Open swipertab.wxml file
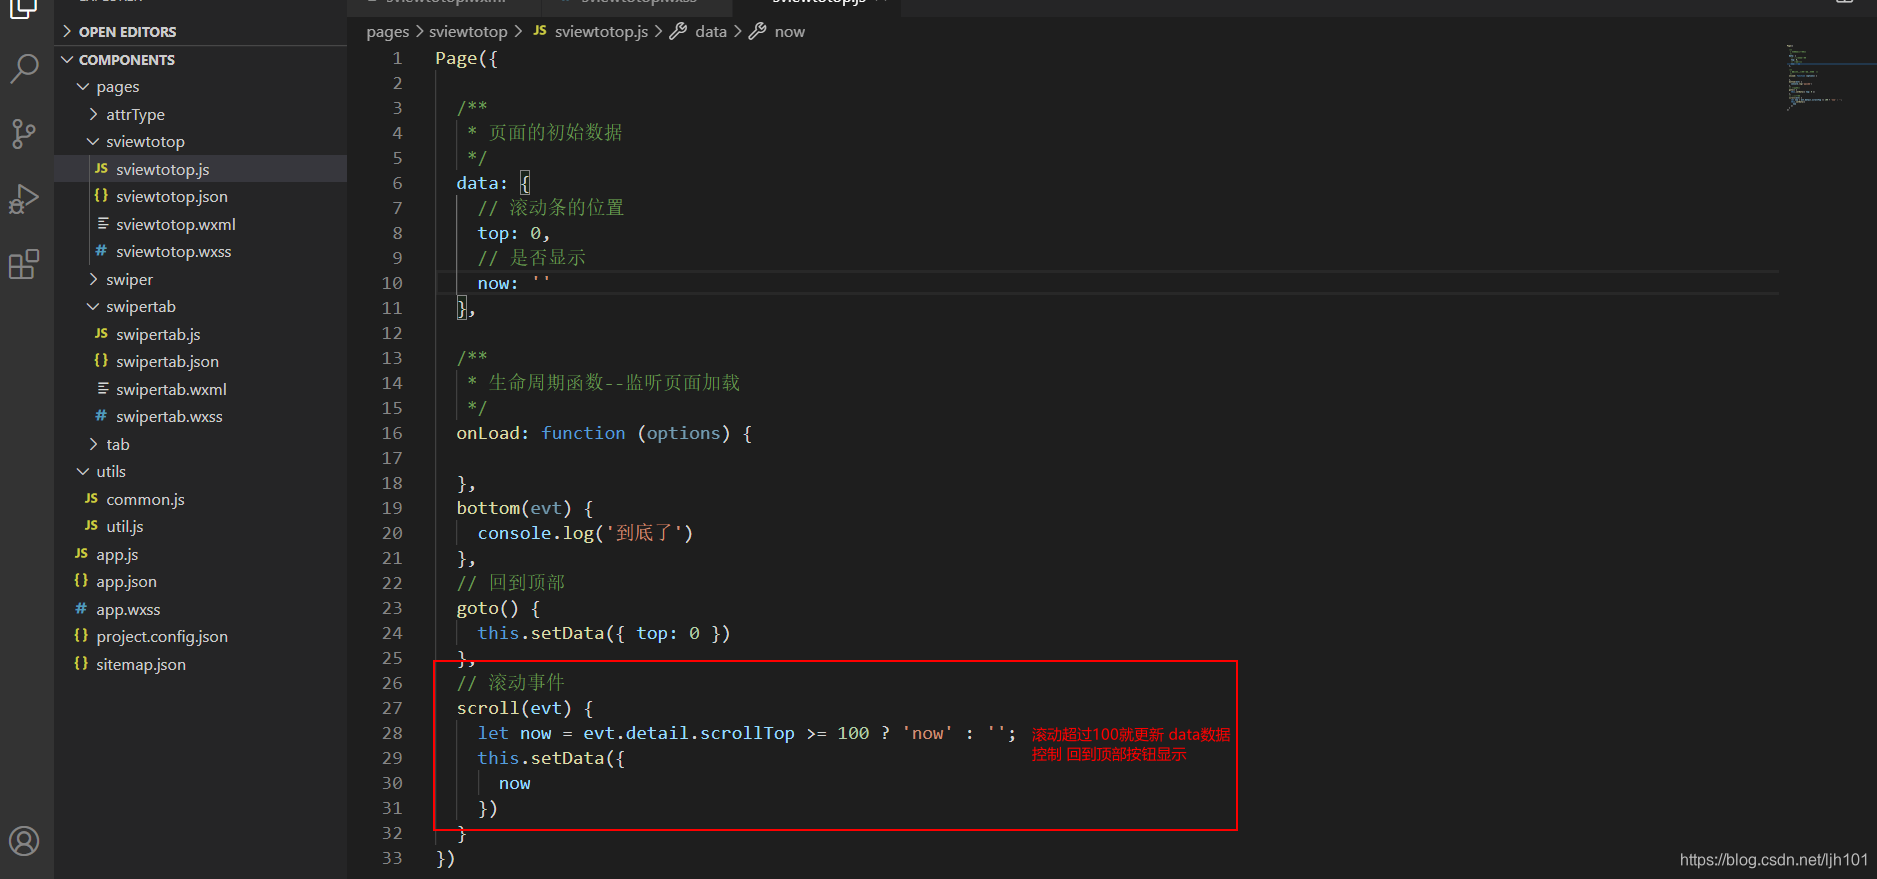 171,390
